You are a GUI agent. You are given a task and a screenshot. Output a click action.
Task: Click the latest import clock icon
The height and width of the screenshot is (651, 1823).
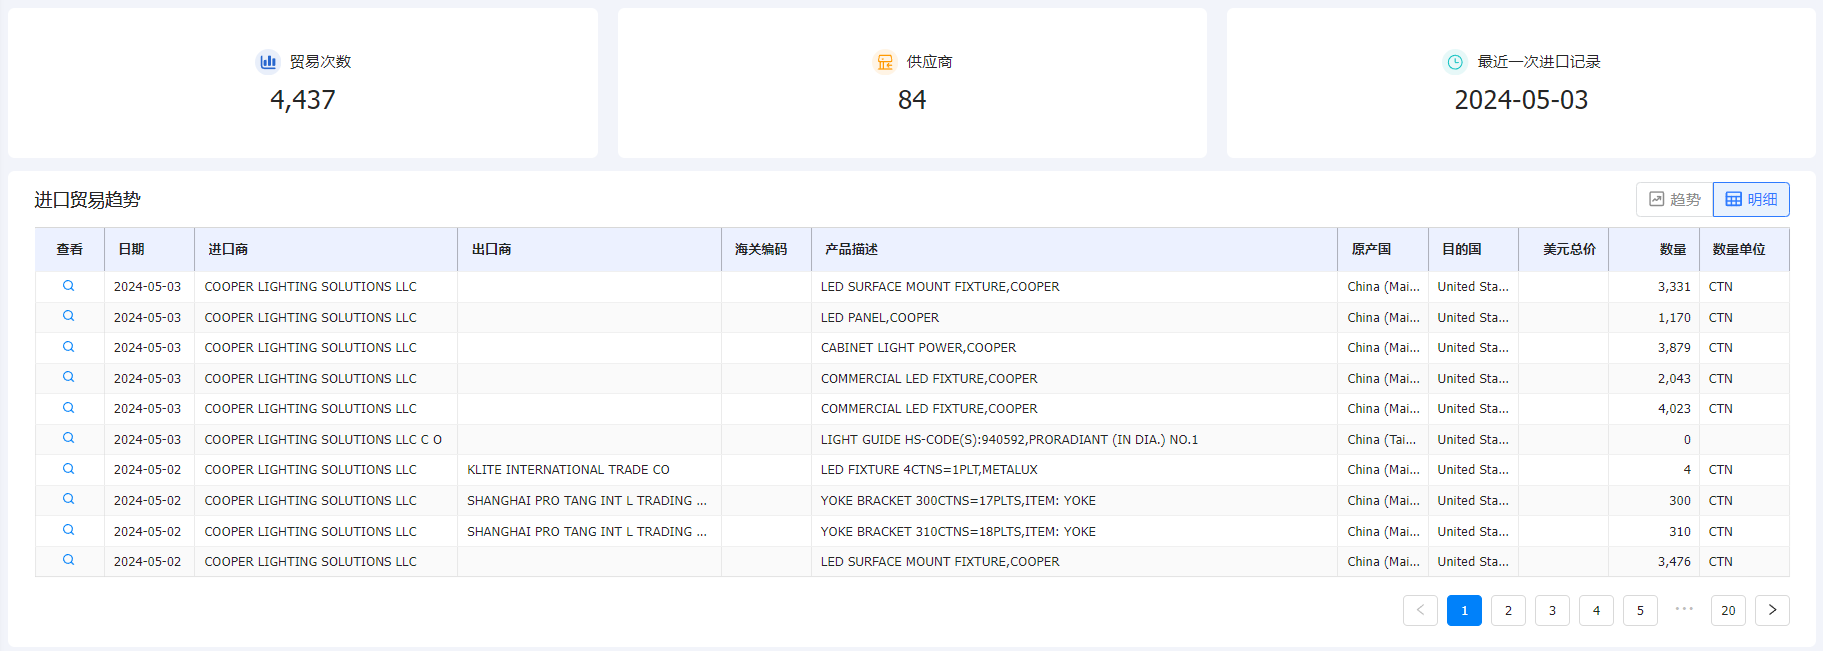1455,62
